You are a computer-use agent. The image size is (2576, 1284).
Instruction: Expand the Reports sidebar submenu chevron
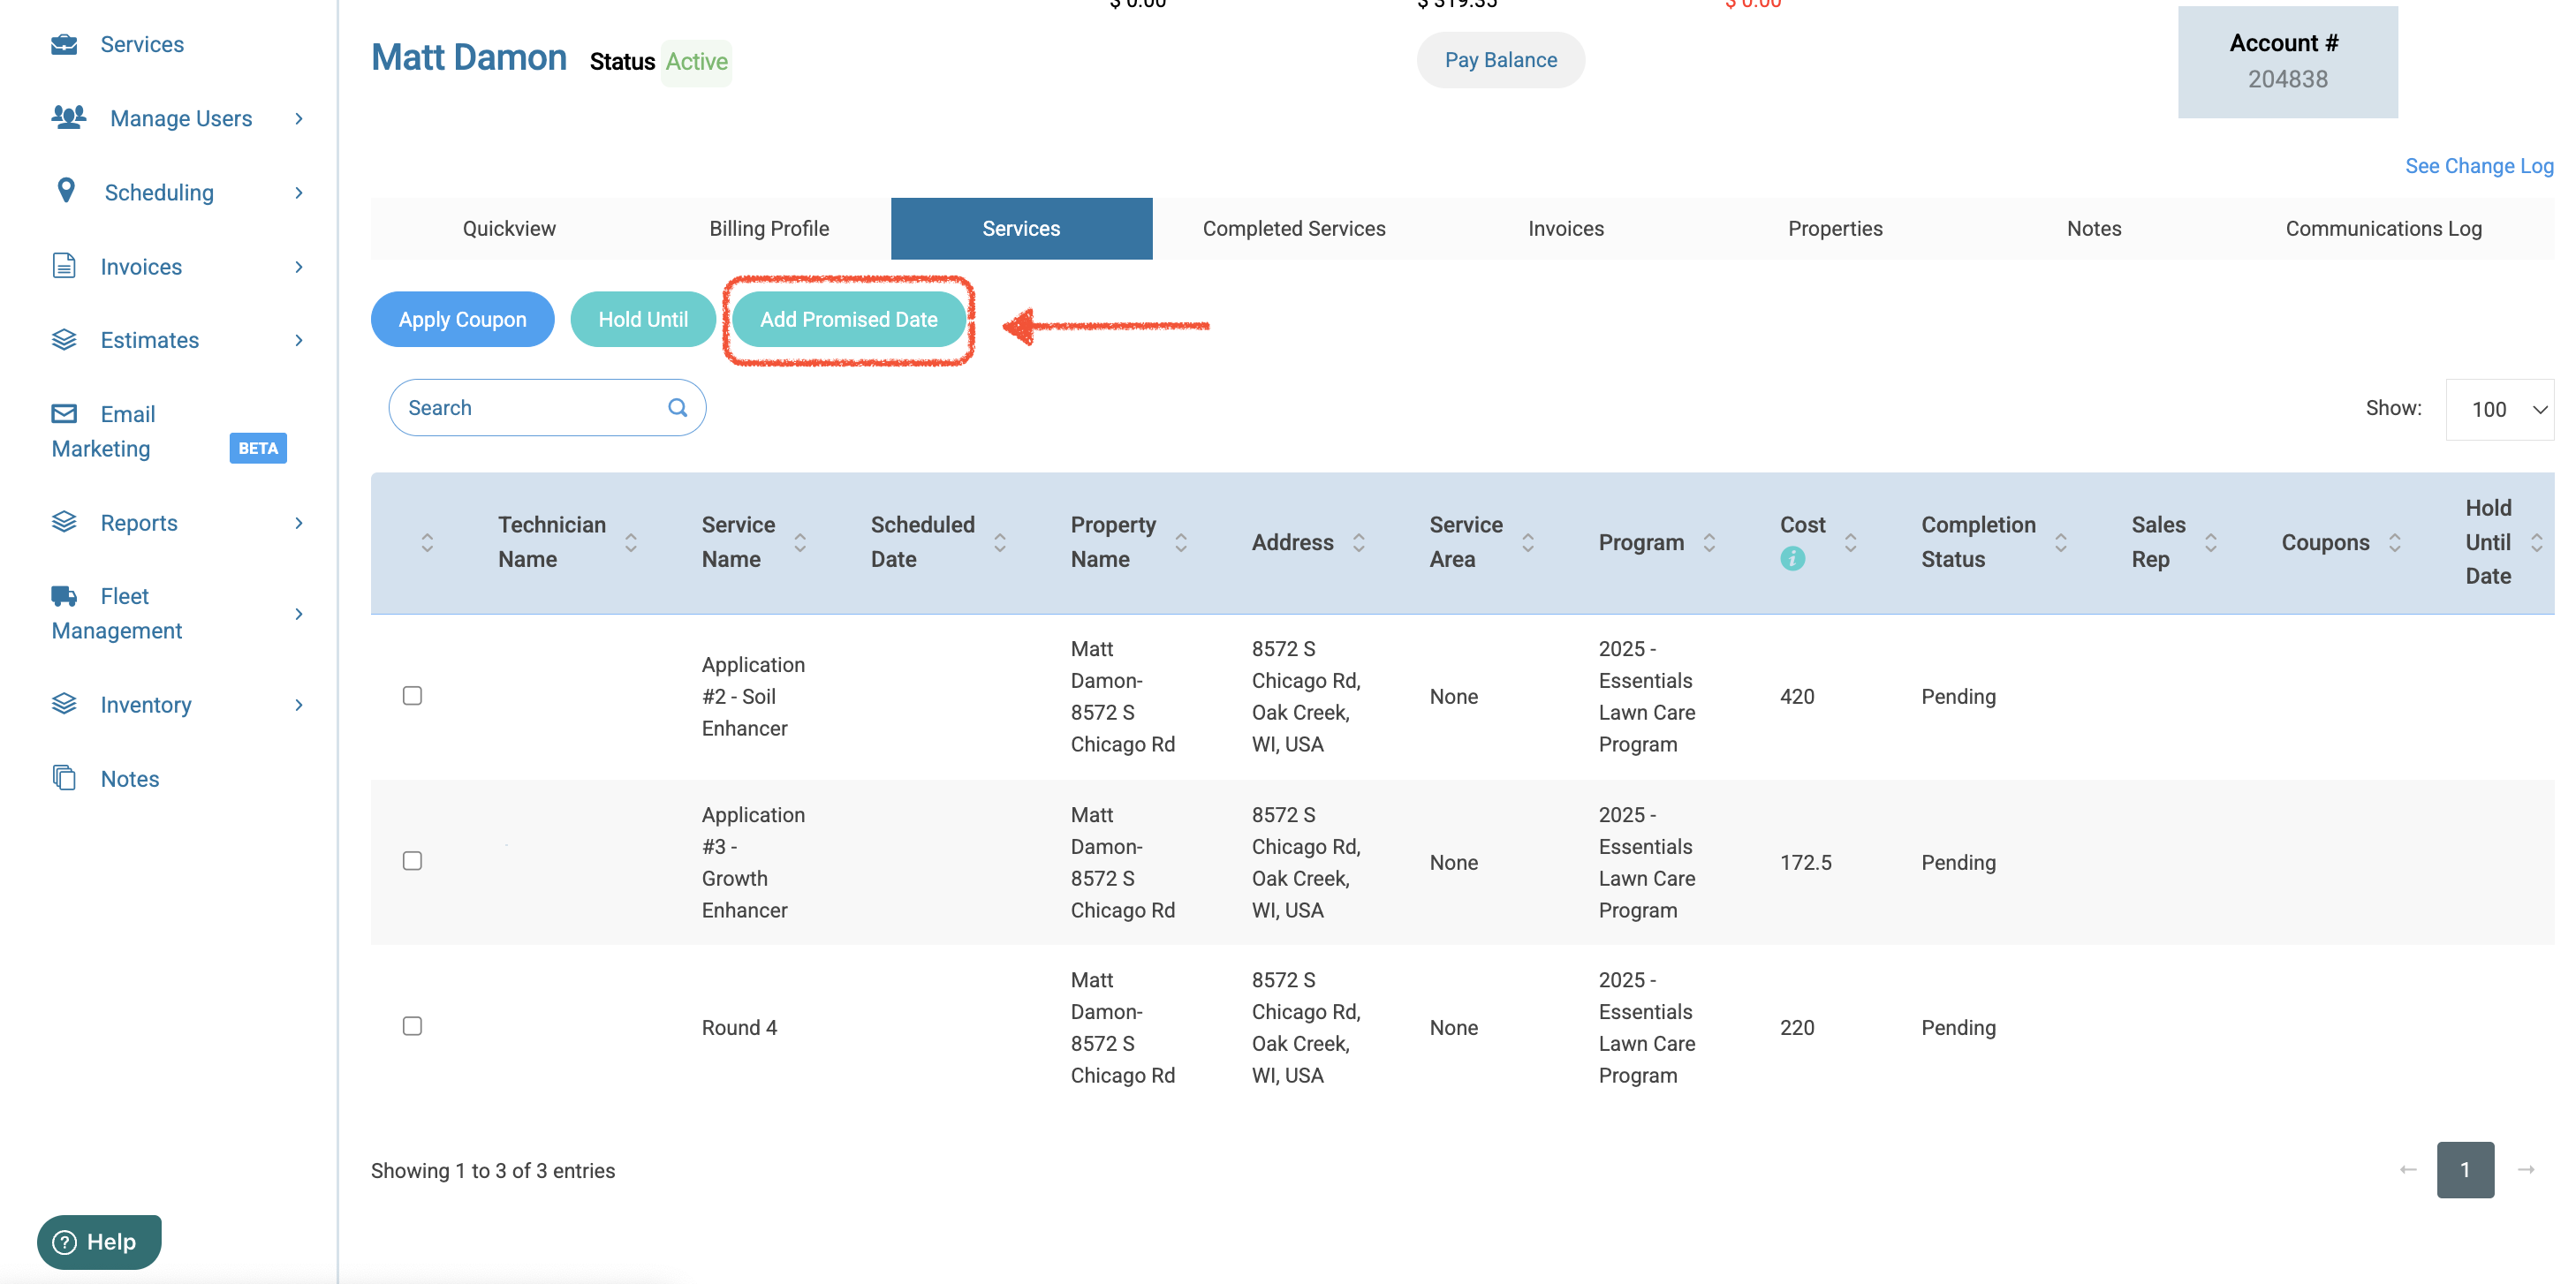click(x=299, y=523)
